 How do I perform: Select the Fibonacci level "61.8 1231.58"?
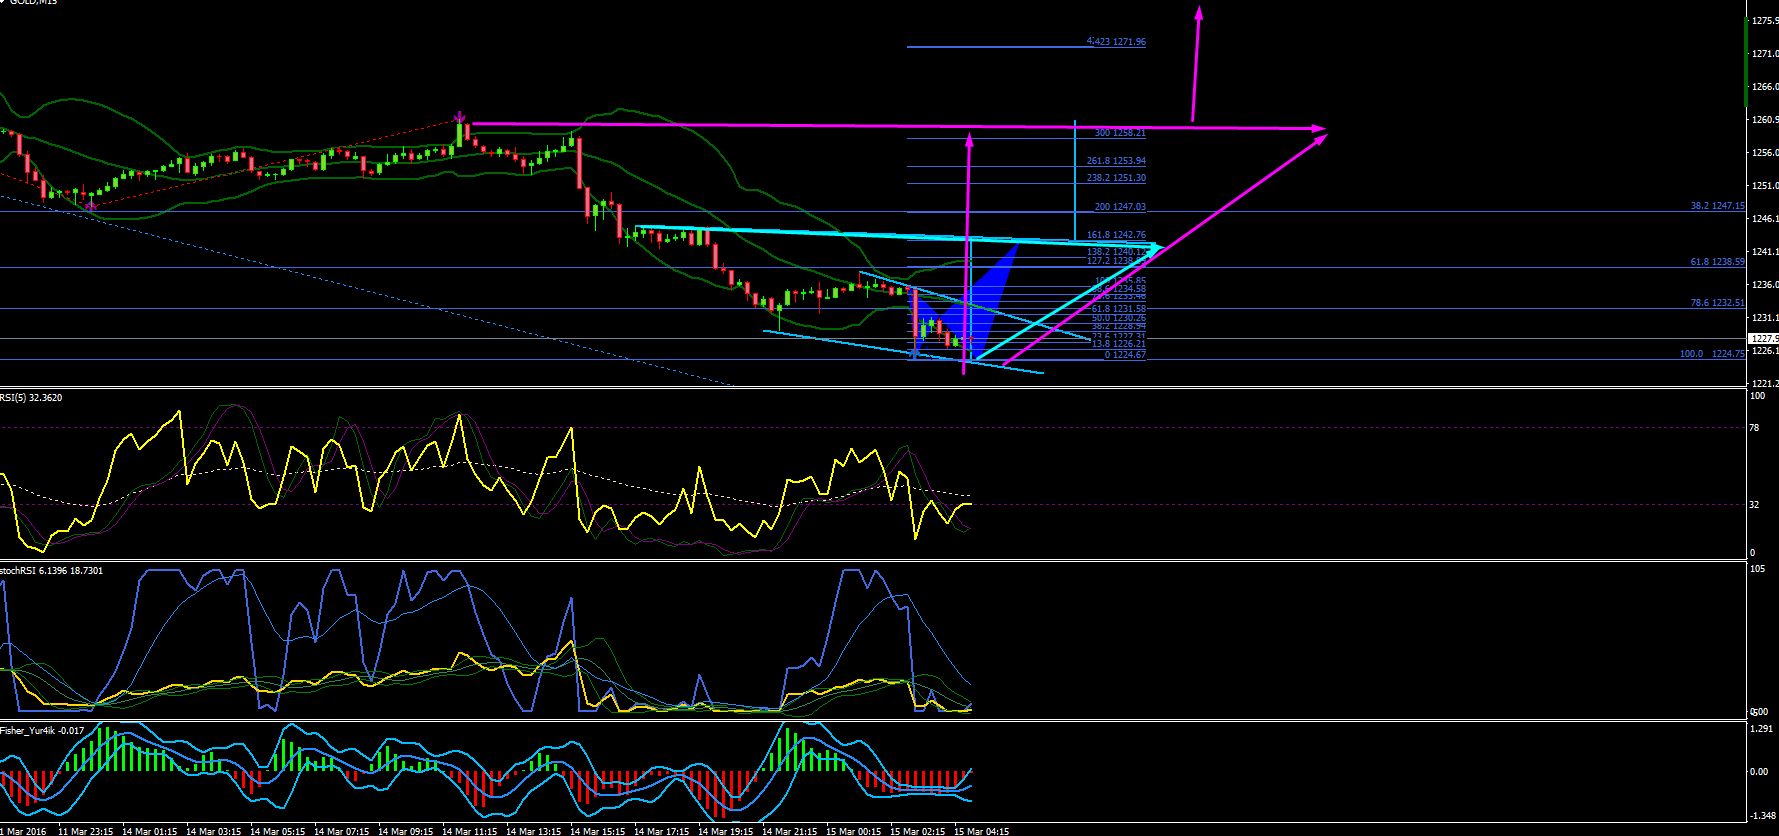click(1118, 309)
